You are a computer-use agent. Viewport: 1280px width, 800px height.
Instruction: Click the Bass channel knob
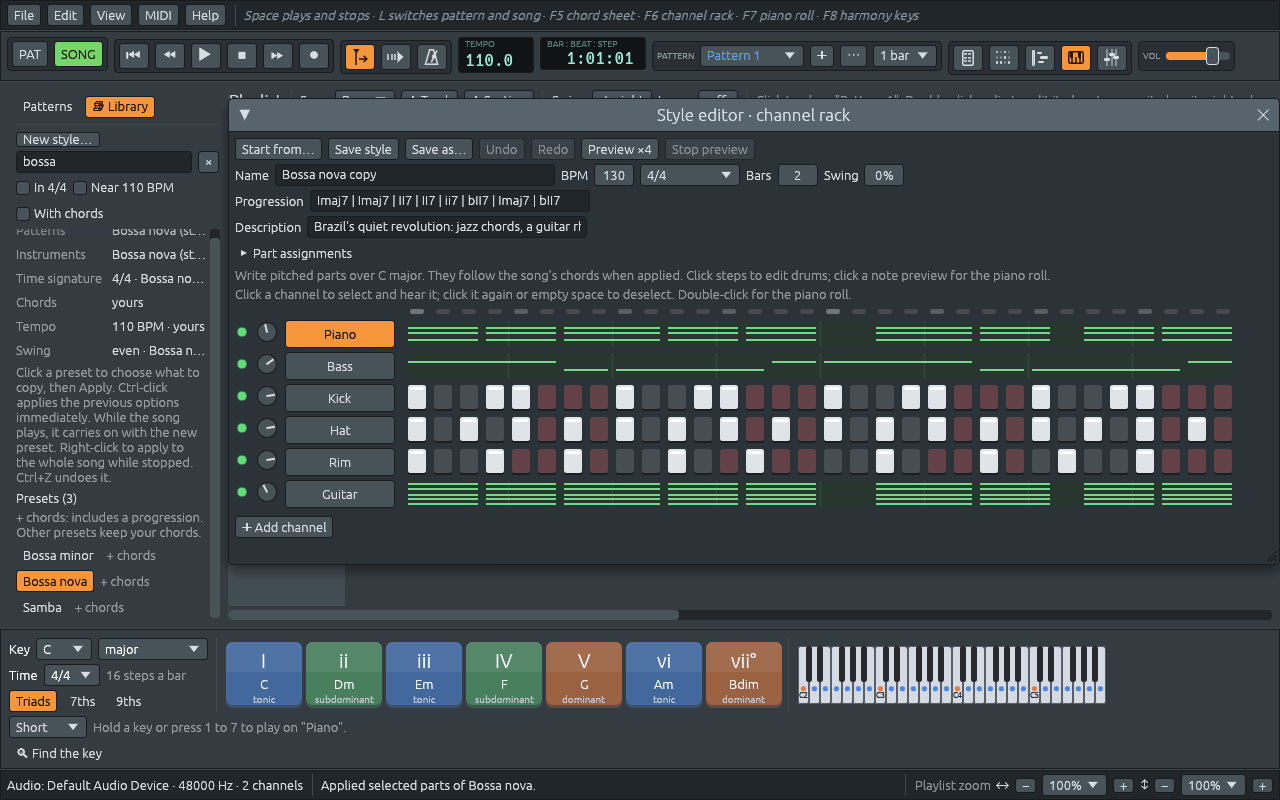point(267,365)
